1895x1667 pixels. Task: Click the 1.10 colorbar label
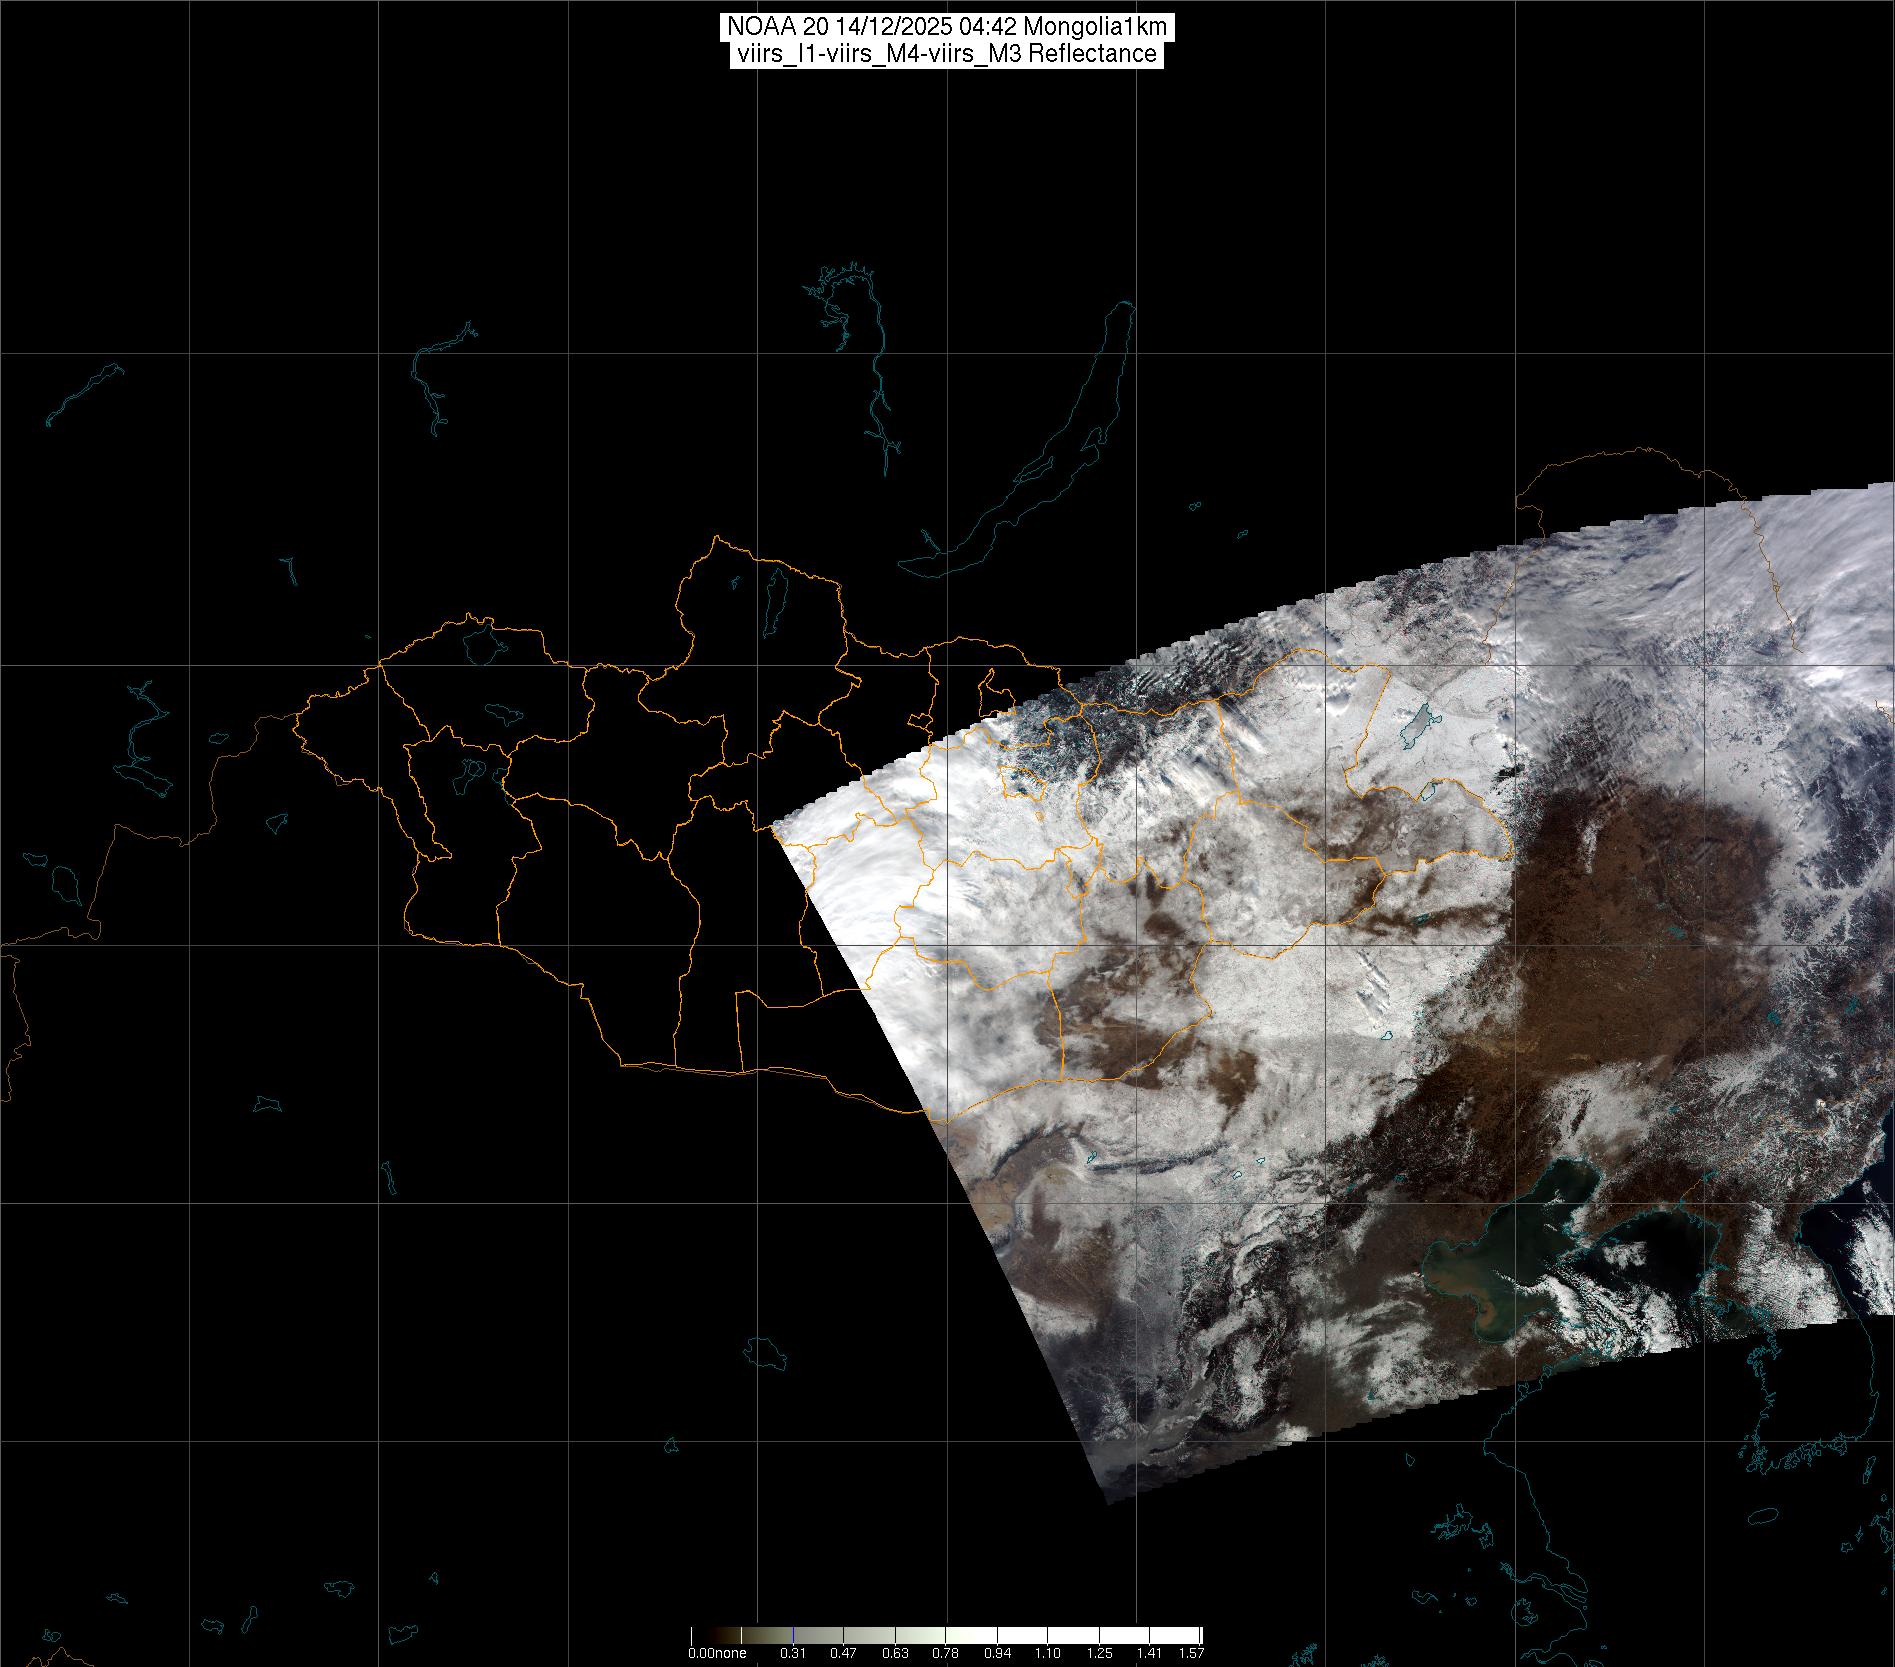[x=1048, y=1653]
